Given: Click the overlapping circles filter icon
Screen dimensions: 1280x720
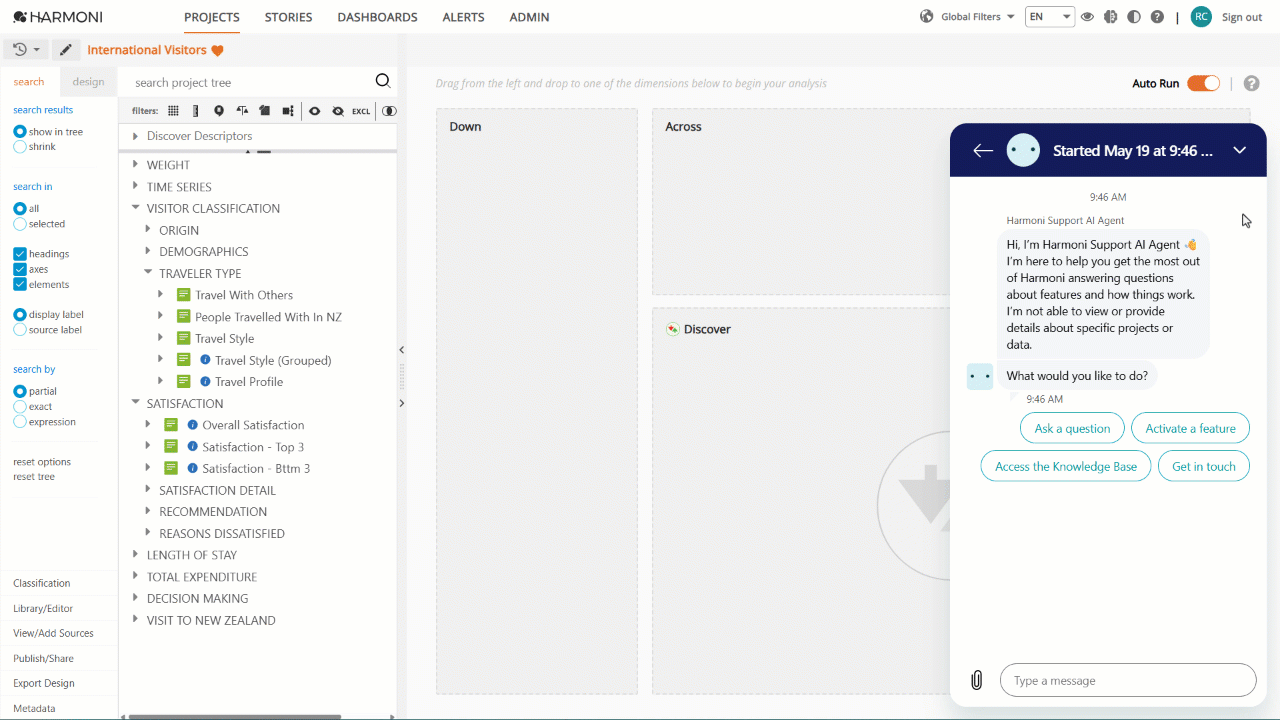Looking at the screenshot, I should click(x=389, y=111).
